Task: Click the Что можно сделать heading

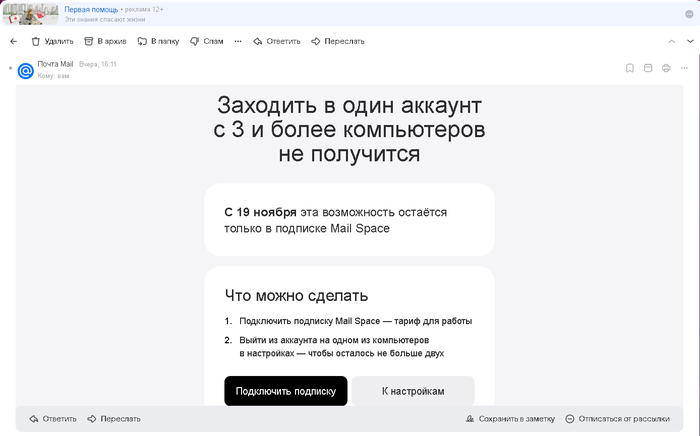Action: point(296,295)
